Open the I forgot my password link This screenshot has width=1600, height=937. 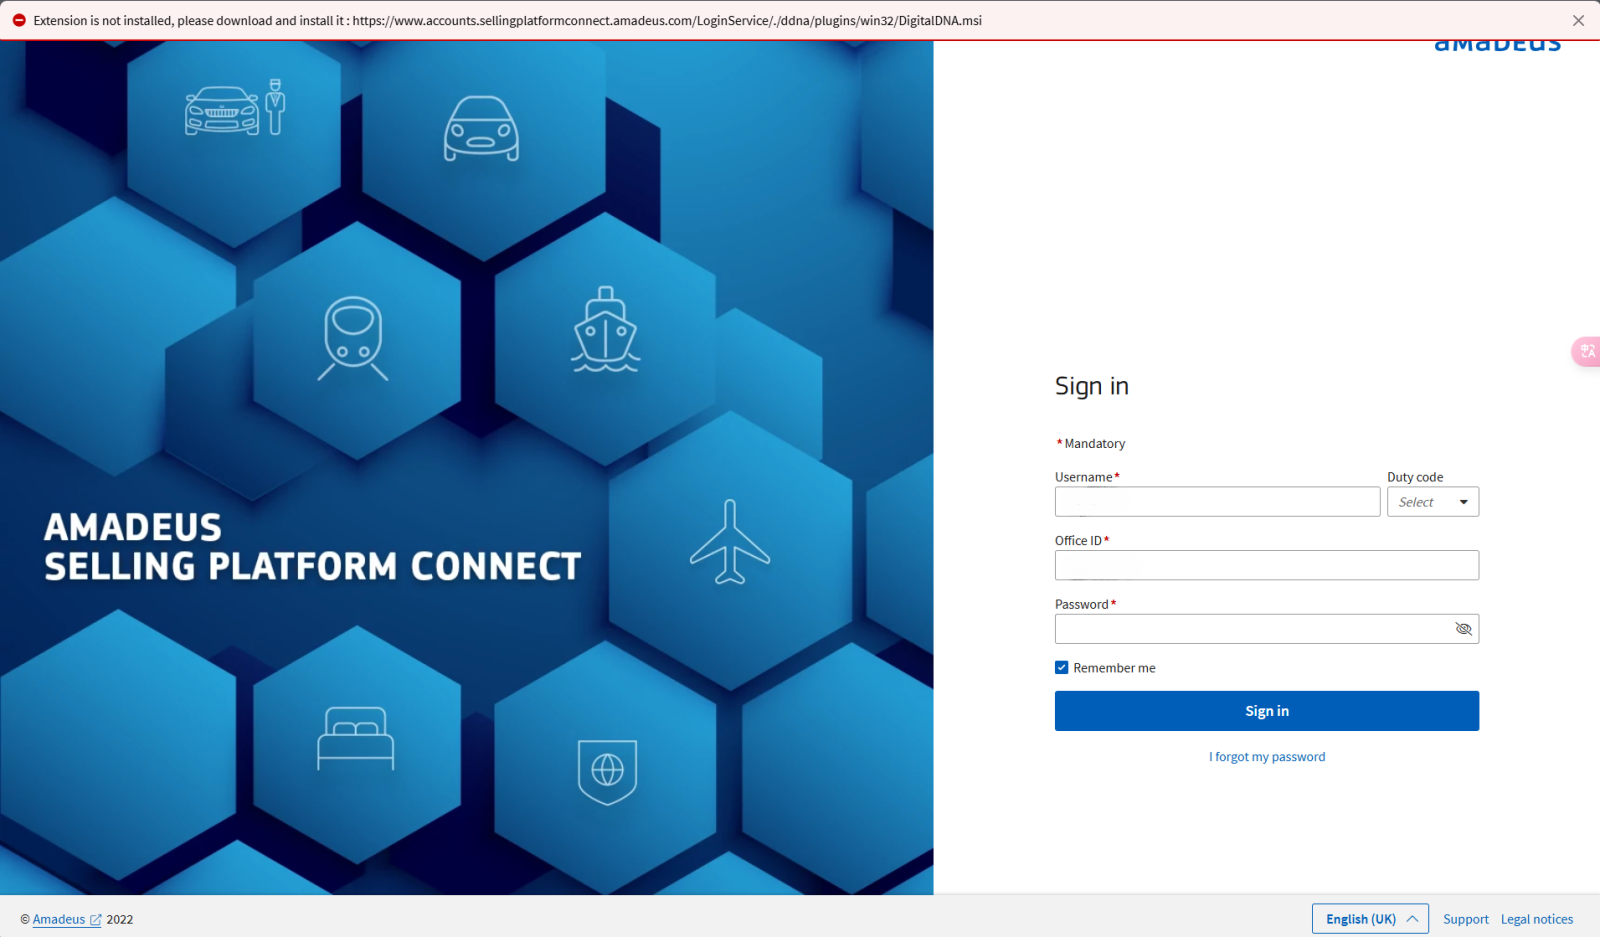tap(1267, 757)
